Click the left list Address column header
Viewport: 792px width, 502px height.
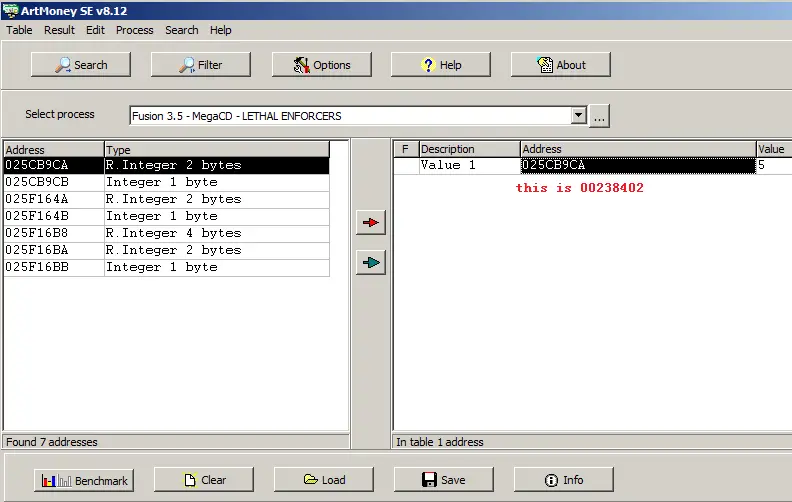pyautogui.click(x=54, y=149)
